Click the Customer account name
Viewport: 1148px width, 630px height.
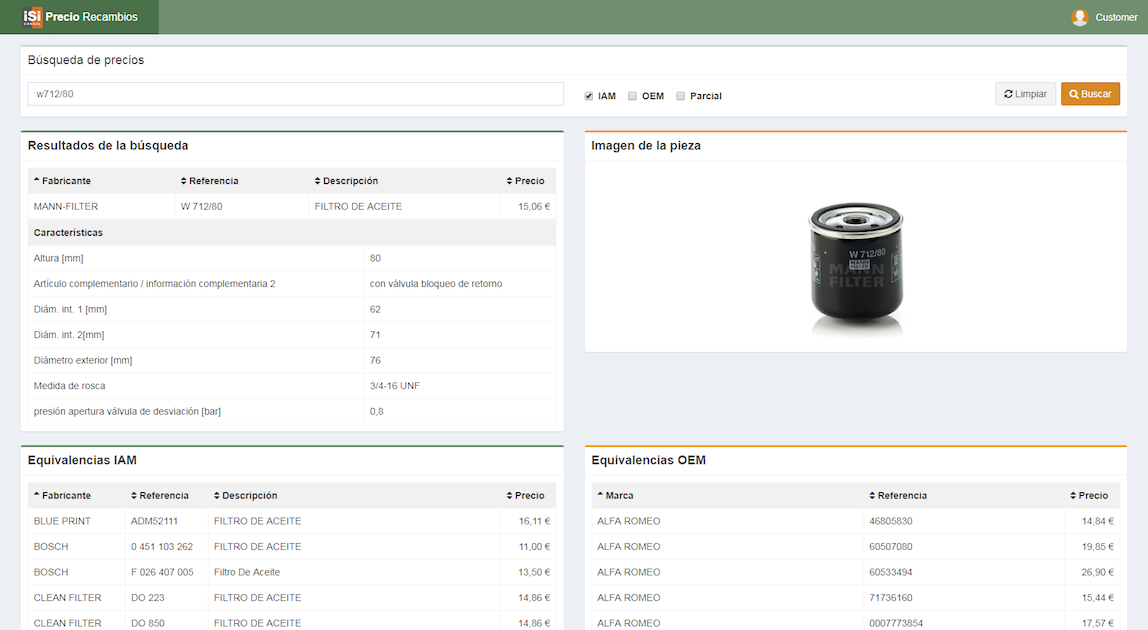point(1116,18)
